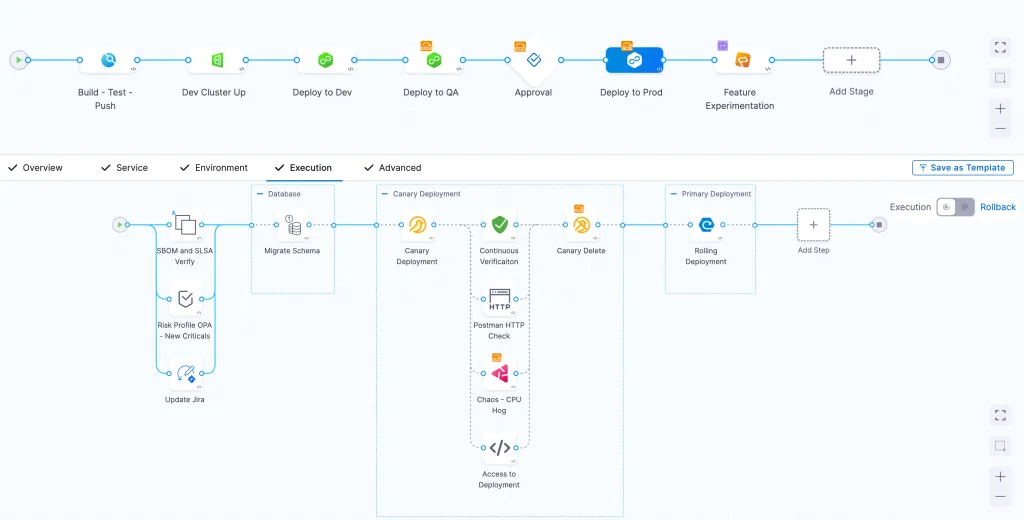Image resolution: width=1024 pixels, height=520 pixels.
Task: Open the SBOM and SLSA Verify step
Action: (185, 225)
